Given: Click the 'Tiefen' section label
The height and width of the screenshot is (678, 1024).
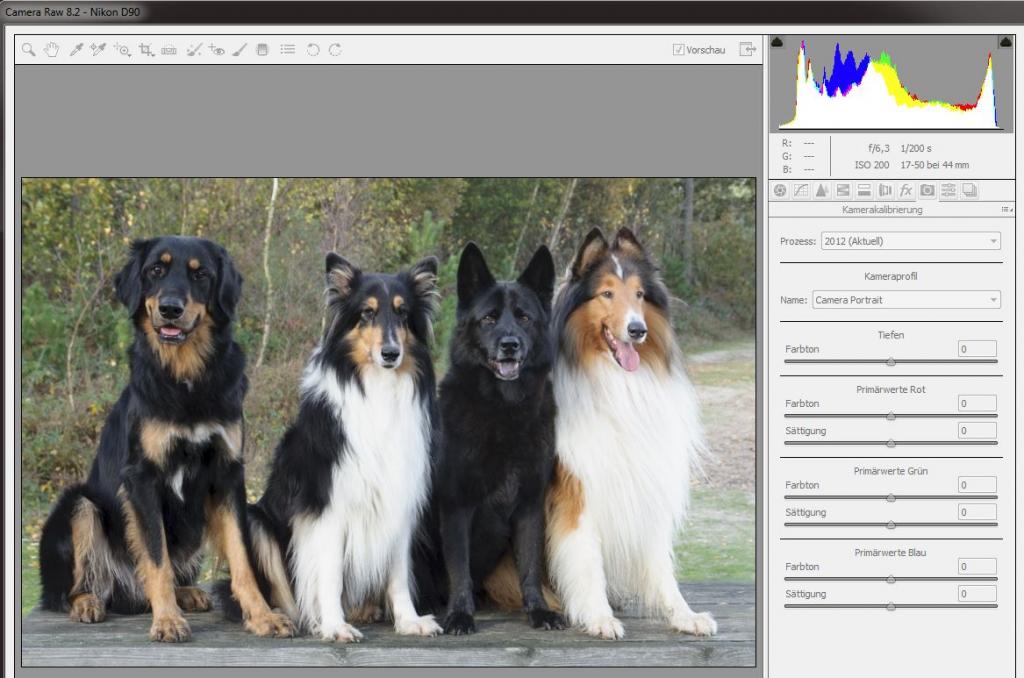Looking at the screenshot, I should click(x=891, y=335).
